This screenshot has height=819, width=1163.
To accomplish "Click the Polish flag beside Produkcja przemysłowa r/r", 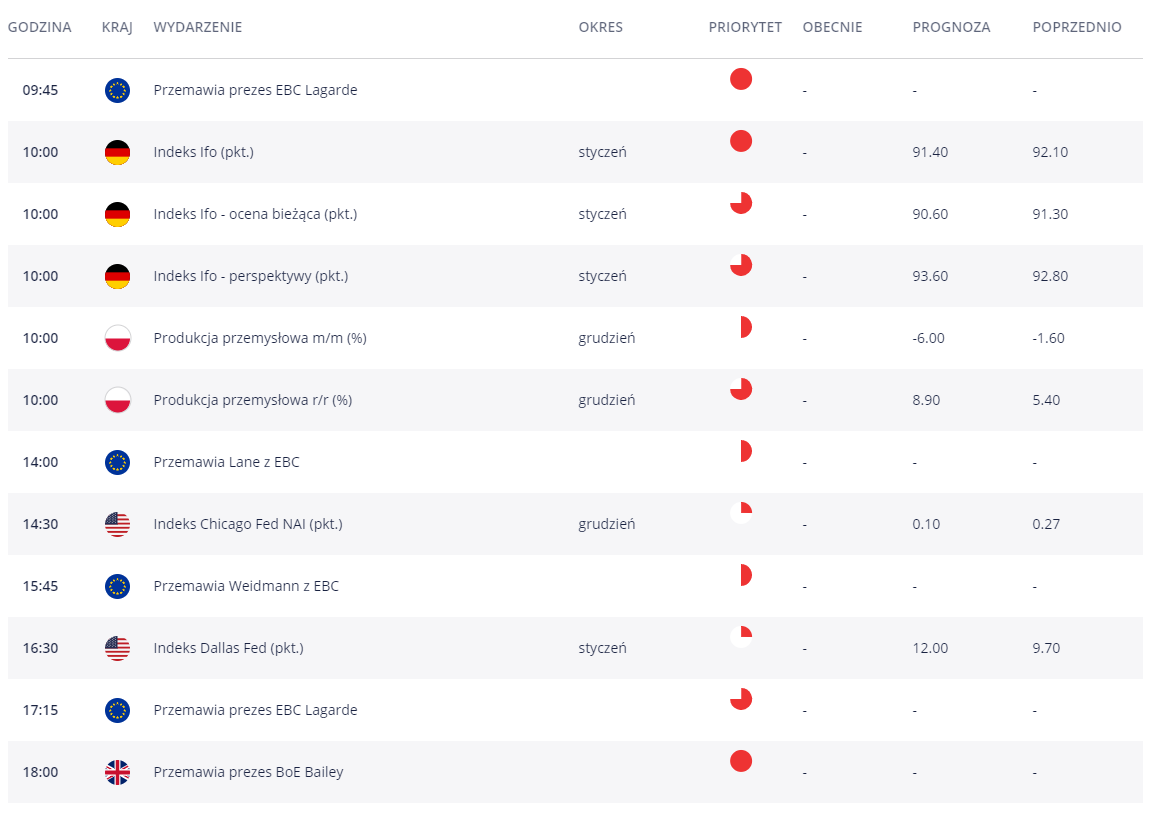I will click(x=117, y=401).
